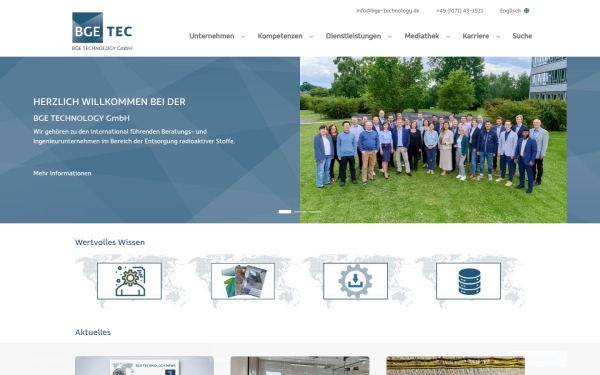Screen dimensions: 600x375
Task: Follow the Mehr Informationen link
Action: tap(62, 173)
